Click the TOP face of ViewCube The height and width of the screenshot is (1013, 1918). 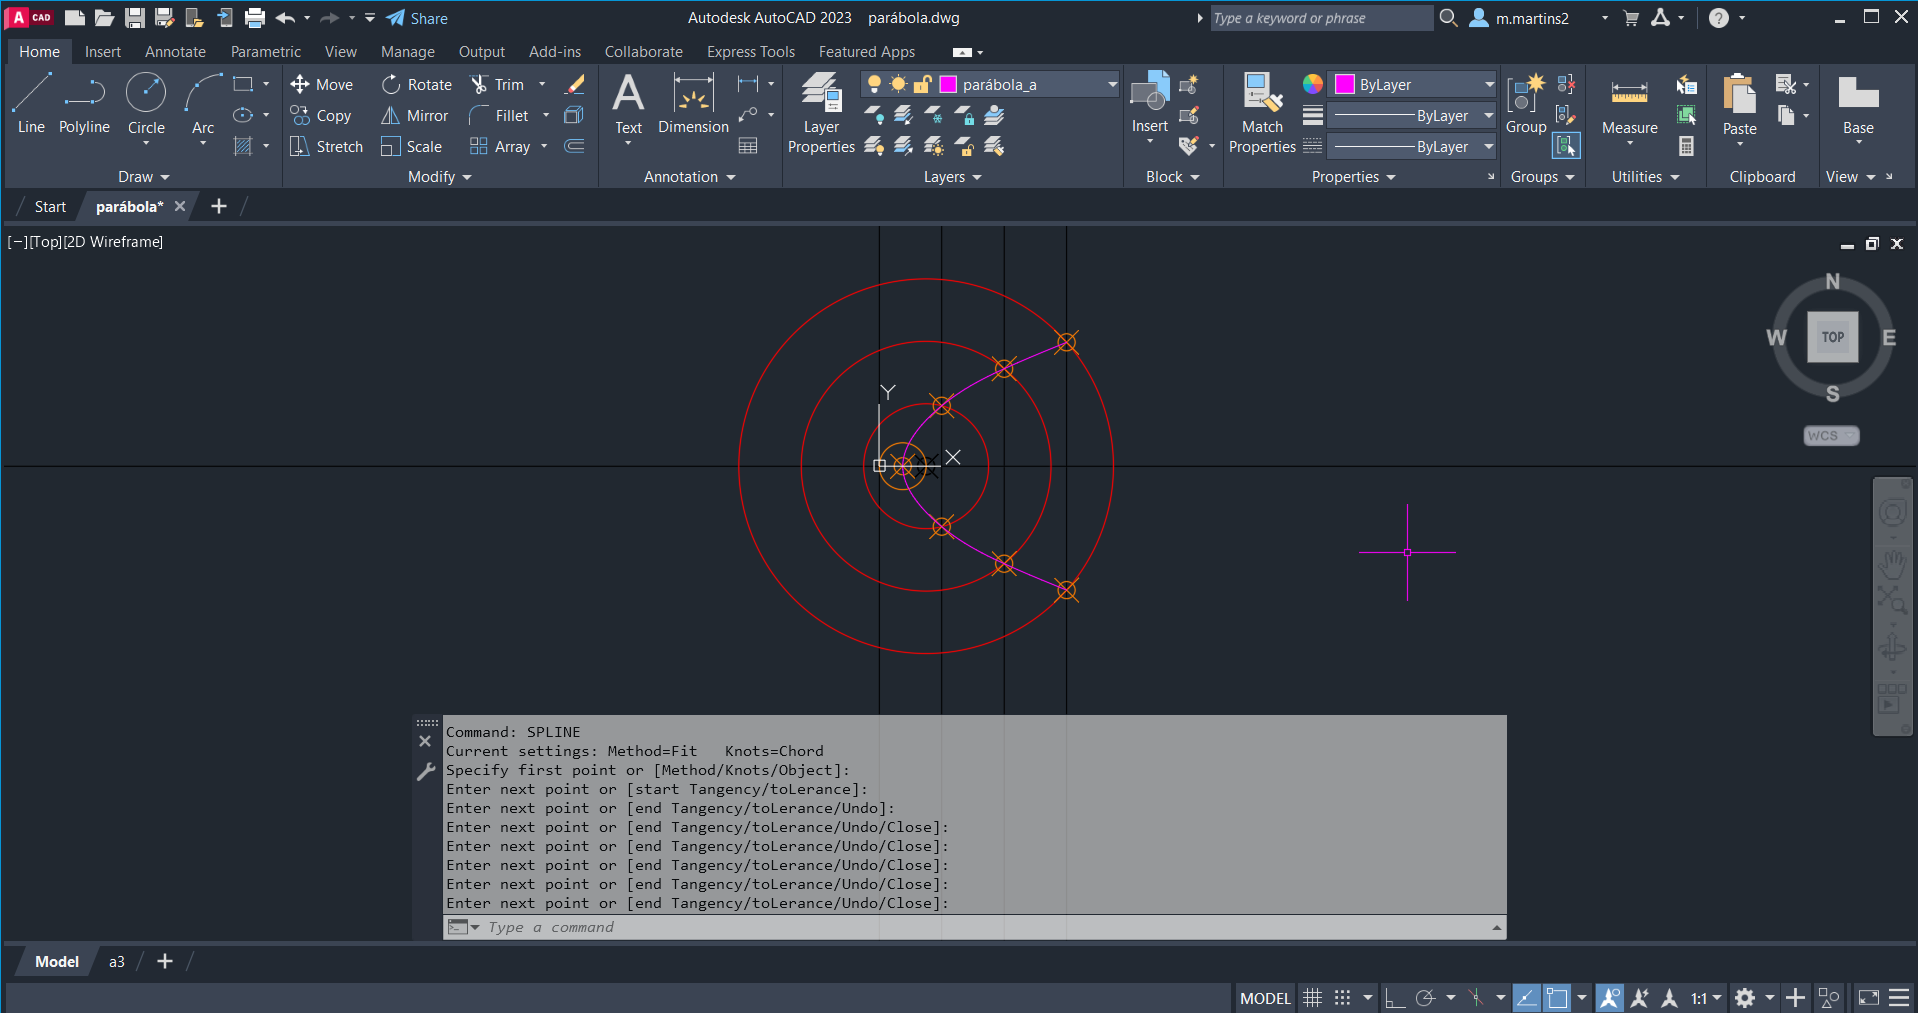(x=1832, y=337)
